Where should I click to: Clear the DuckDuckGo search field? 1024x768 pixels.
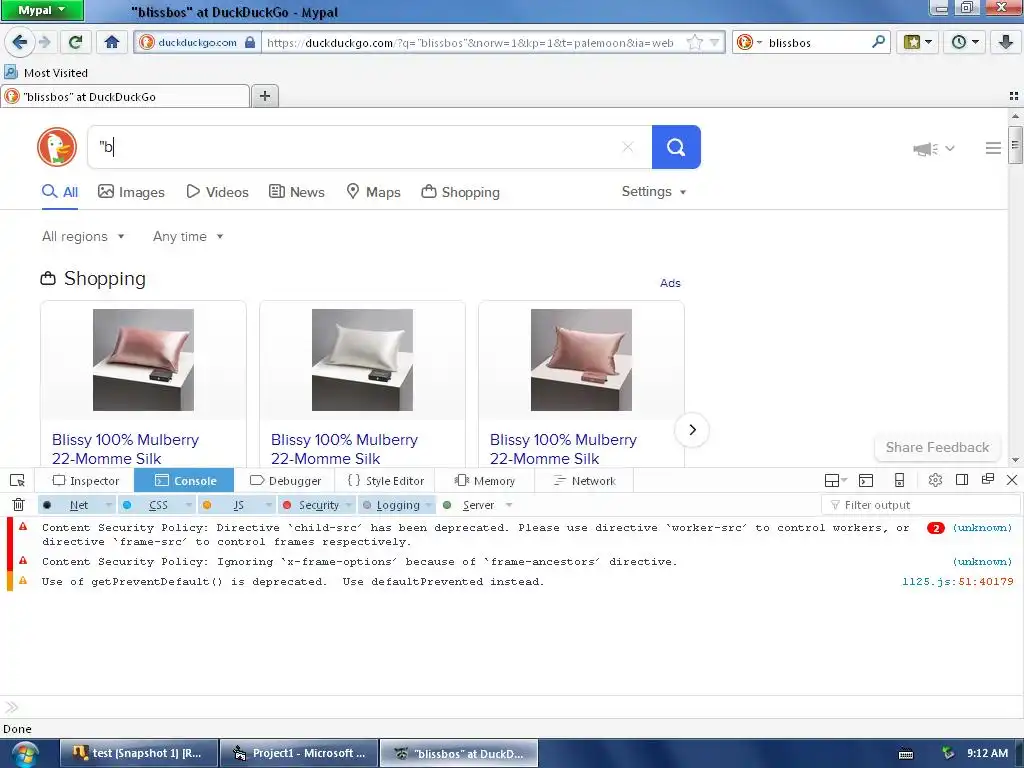pyautogui.click(x=628, y=147)
